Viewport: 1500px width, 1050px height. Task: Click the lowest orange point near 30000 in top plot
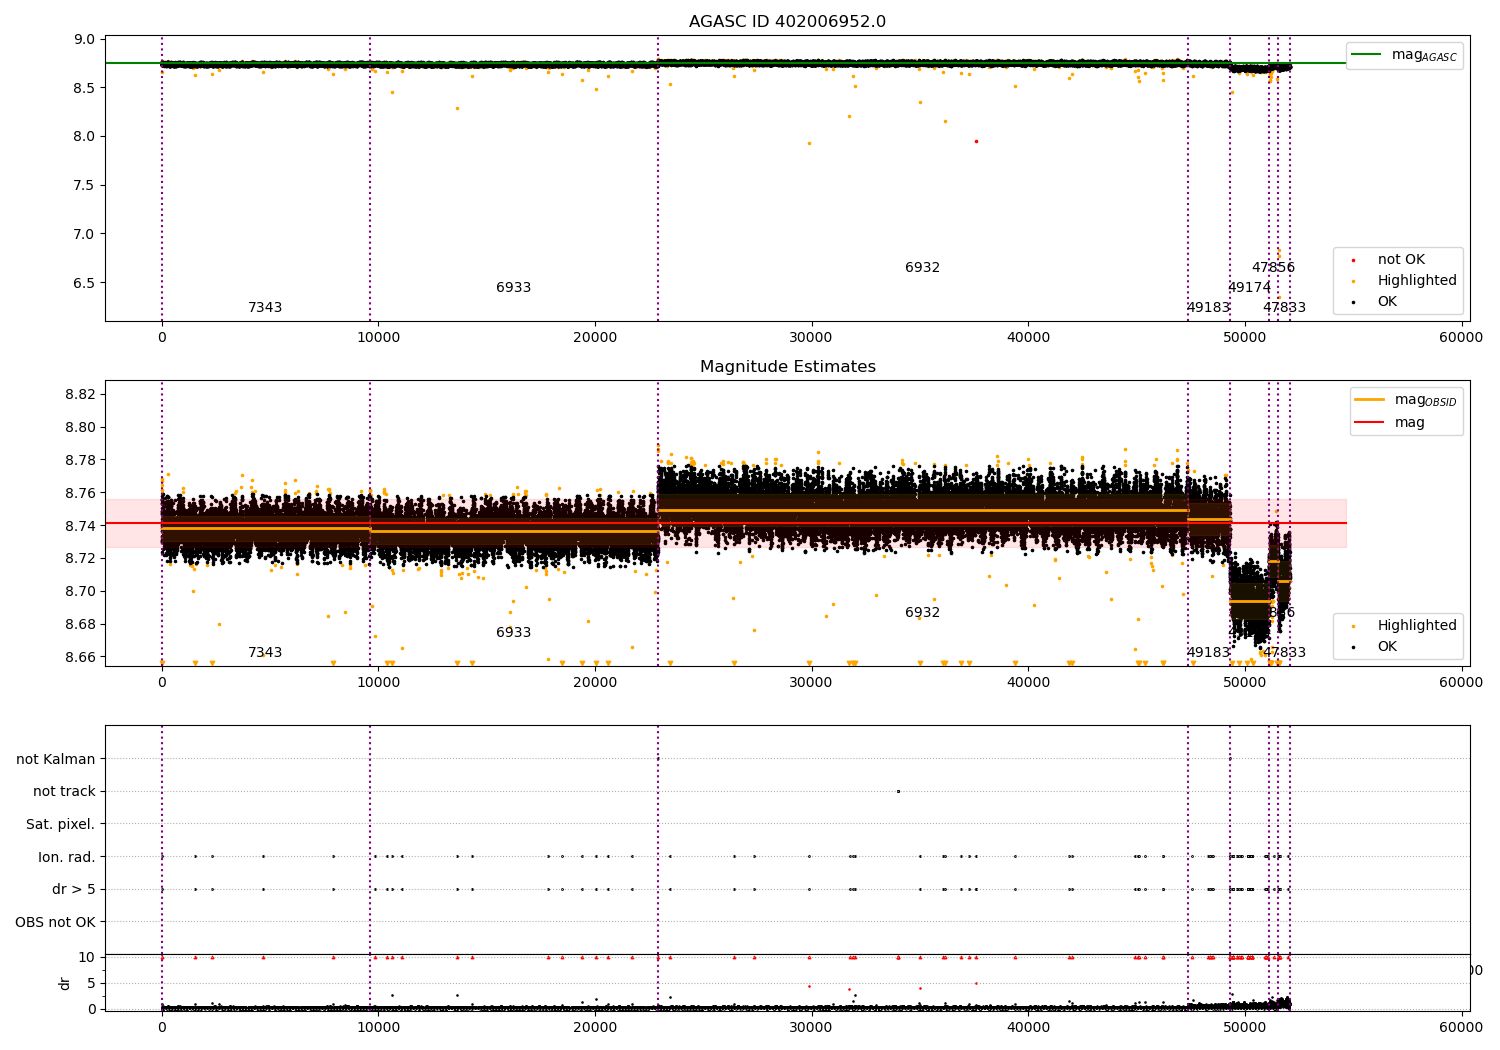click(x=809, y=143)
